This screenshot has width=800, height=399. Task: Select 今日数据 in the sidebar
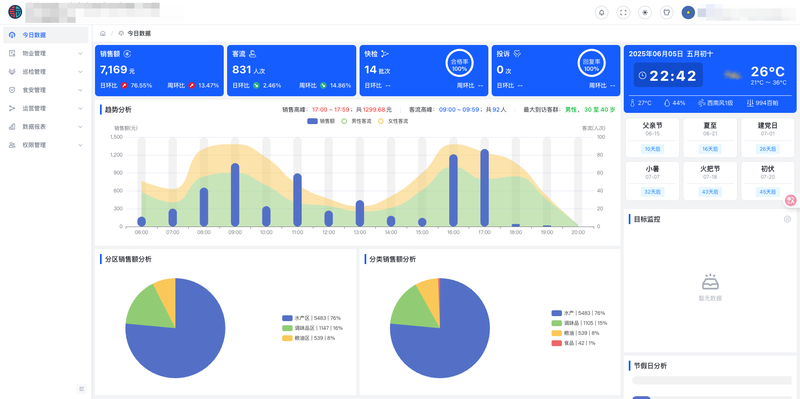[x=45, y=35]
